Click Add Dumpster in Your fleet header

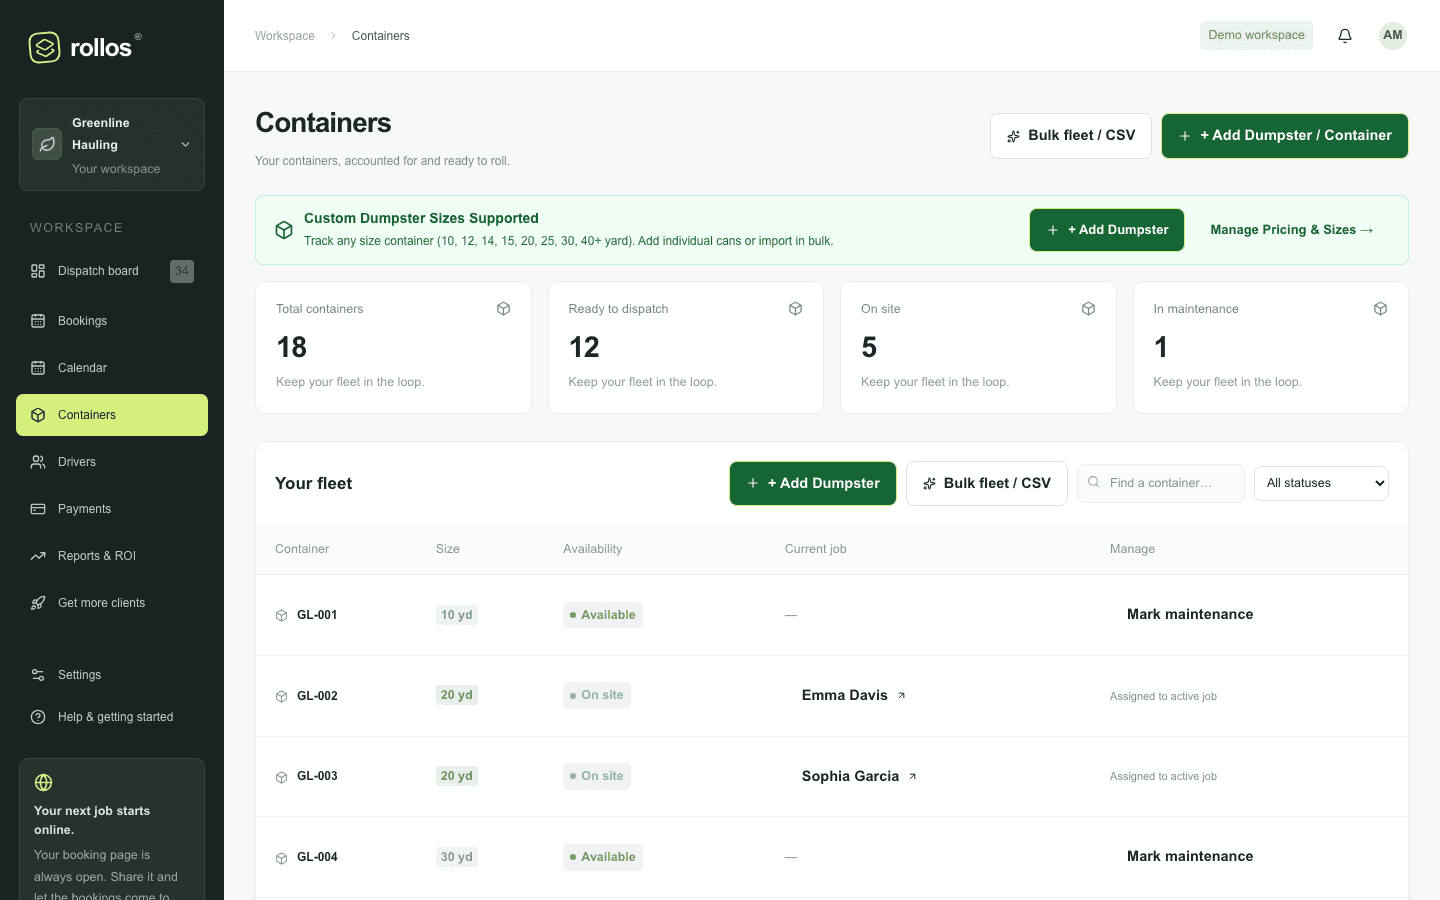pos(813,484)
